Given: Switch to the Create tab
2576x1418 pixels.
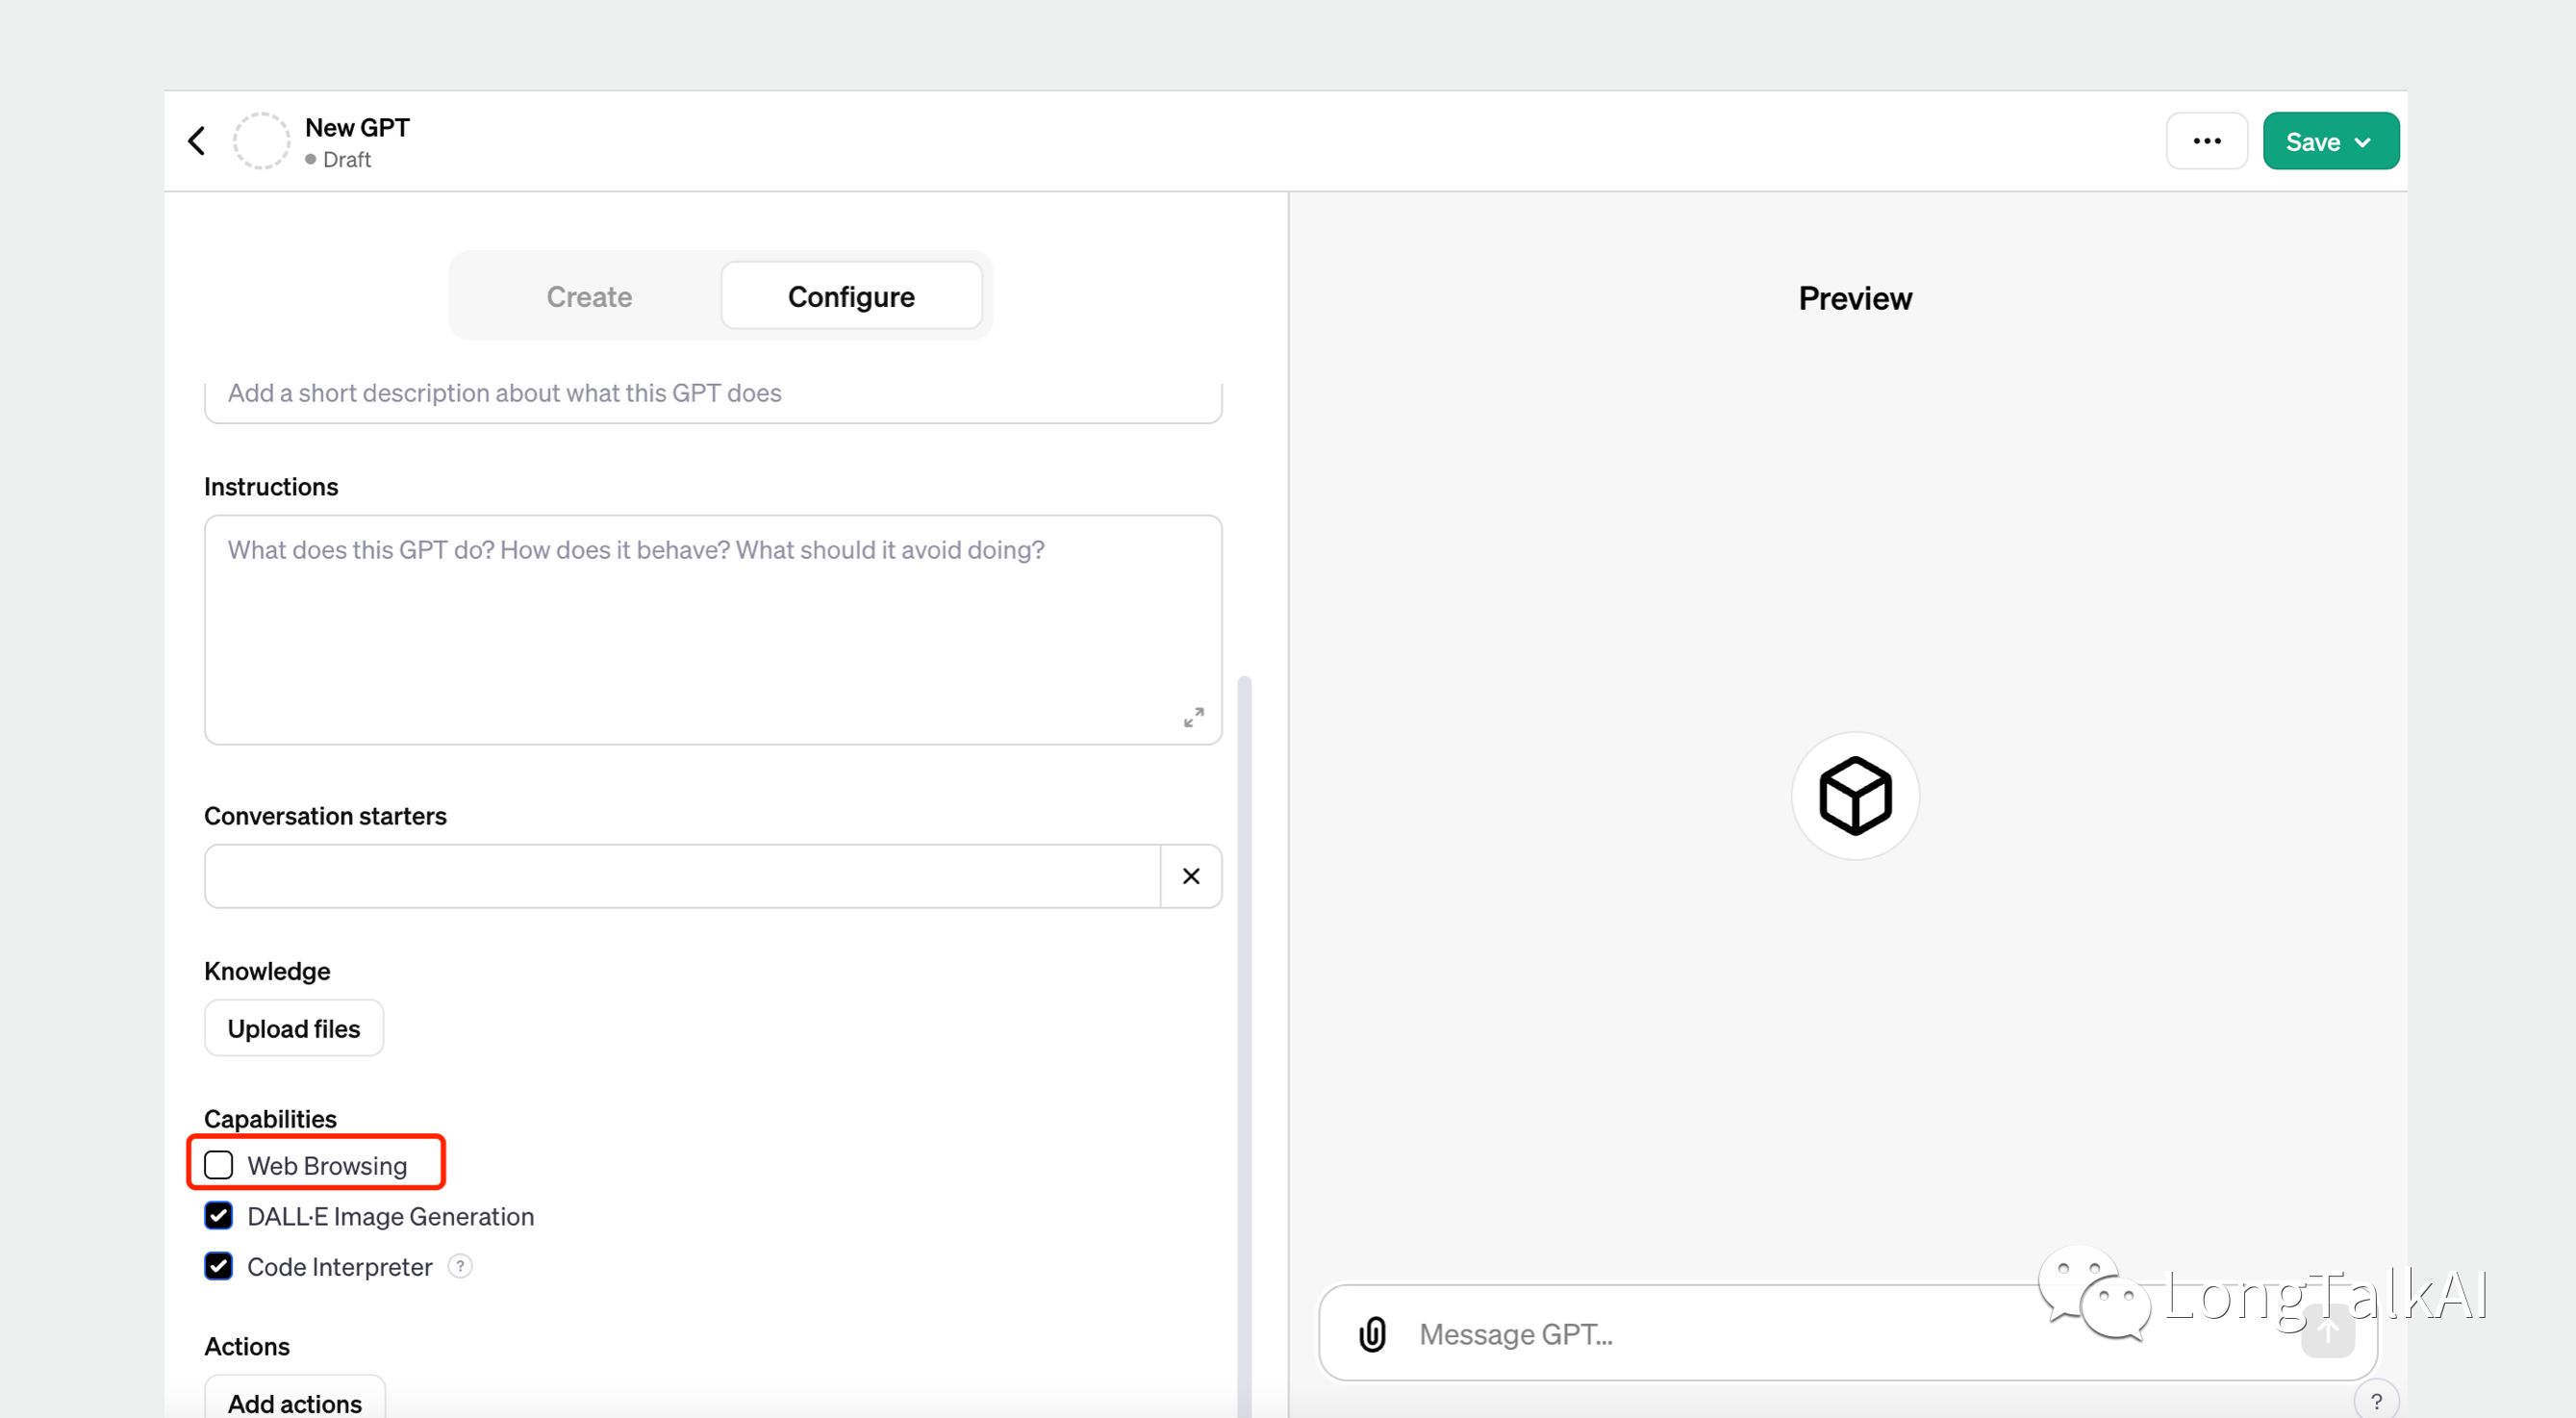Looking at the screenshot, I should point(589,297).
